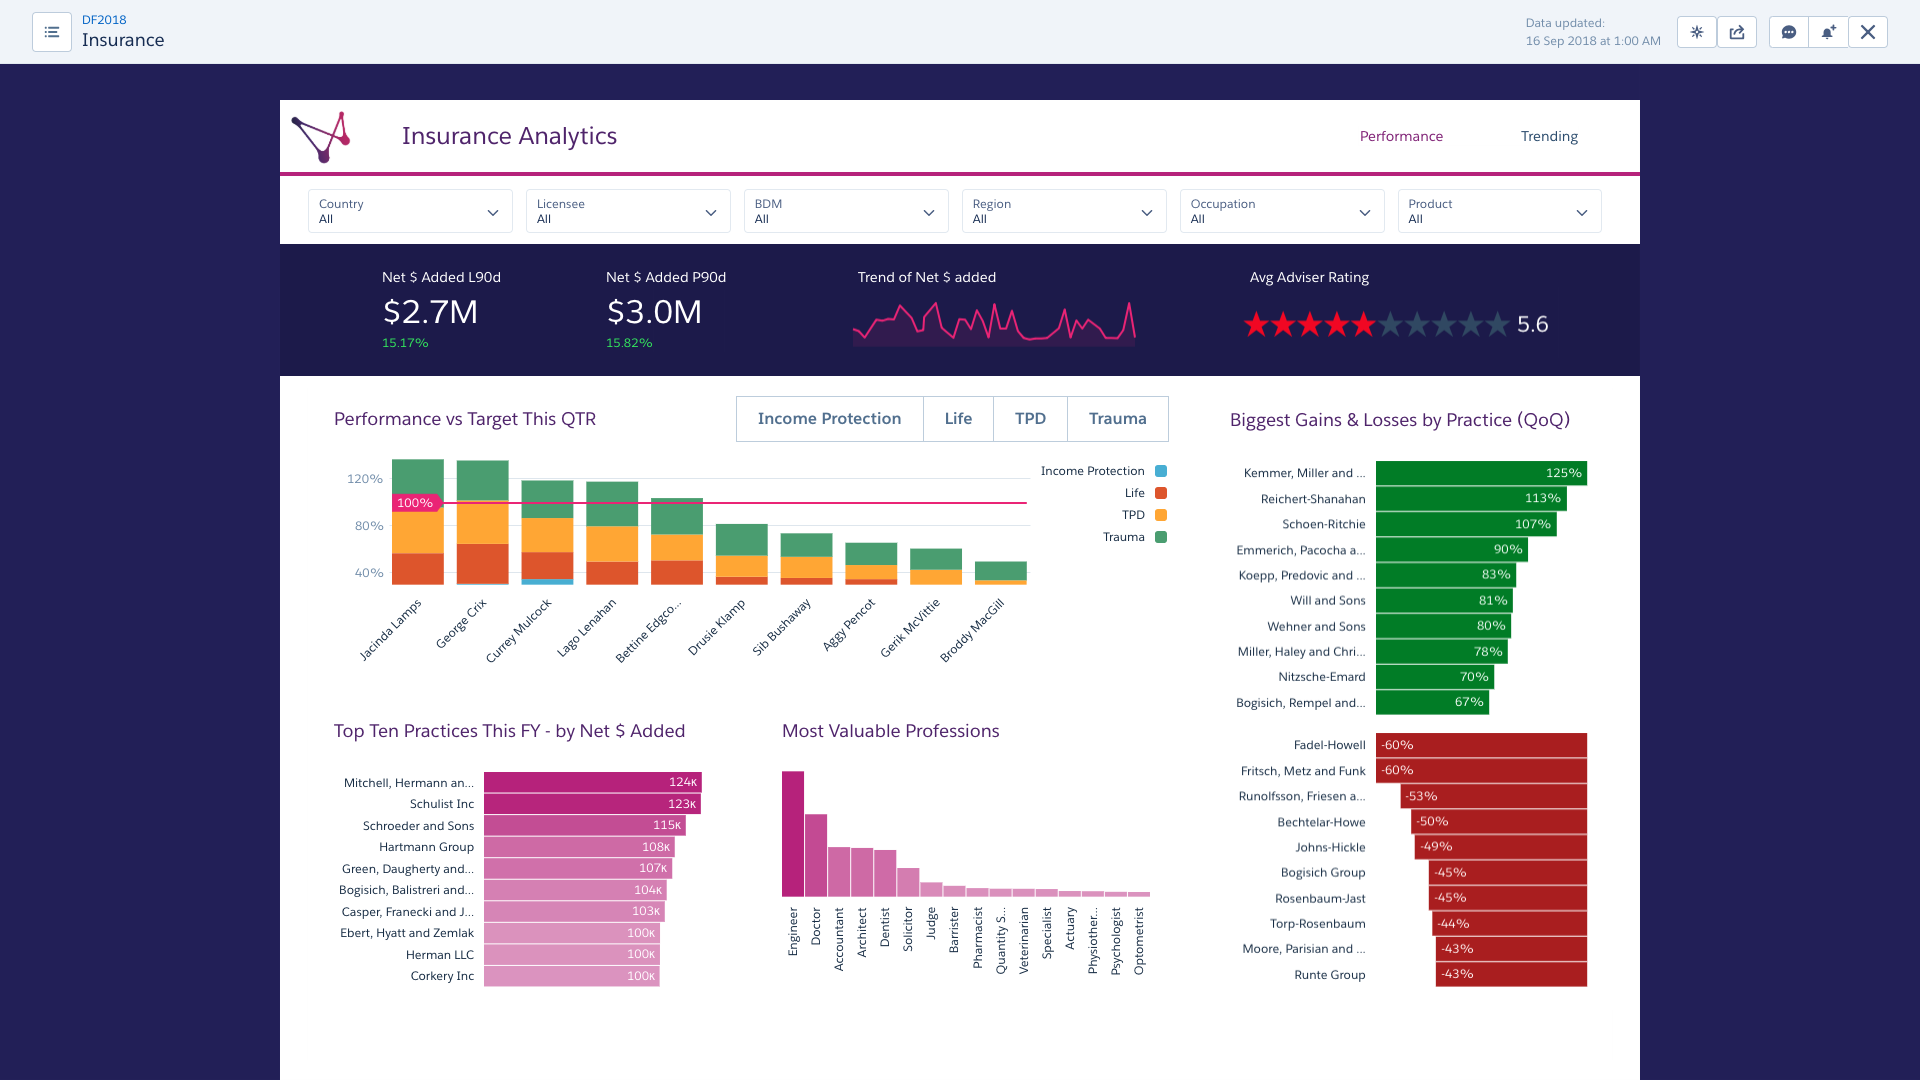
Task: Select the Performance tab
Action: pyautogui.click(x=1401, y=136)
